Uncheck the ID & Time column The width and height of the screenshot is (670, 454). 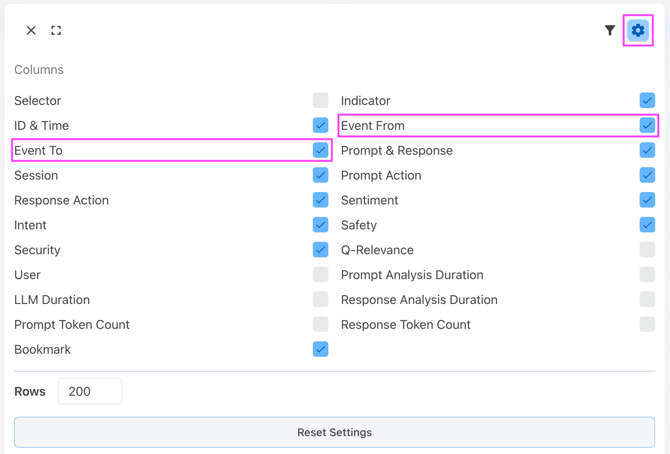pos(320,125)
